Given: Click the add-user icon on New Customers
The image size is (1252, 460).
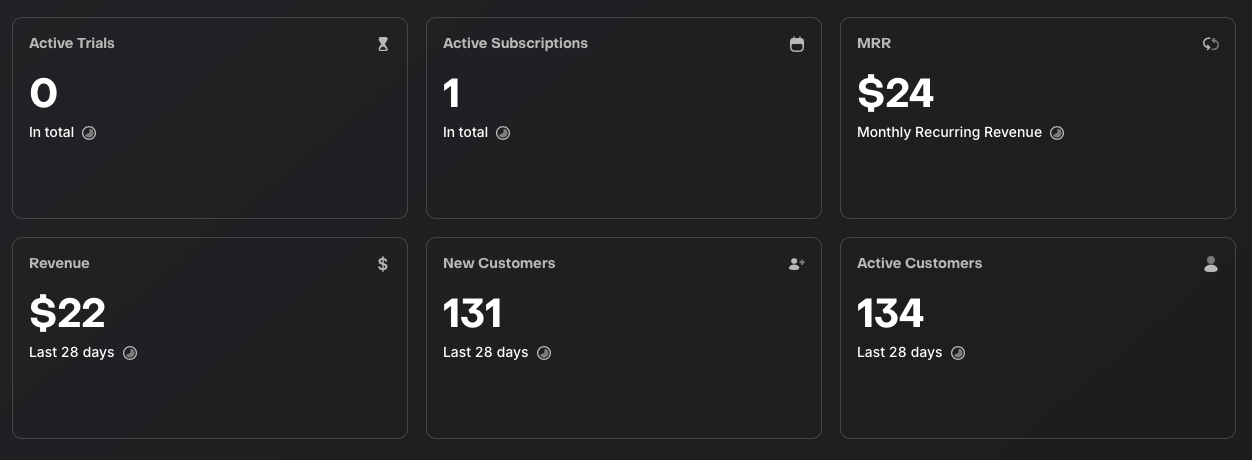Looking at the screenshot, I should coord(797,264).
